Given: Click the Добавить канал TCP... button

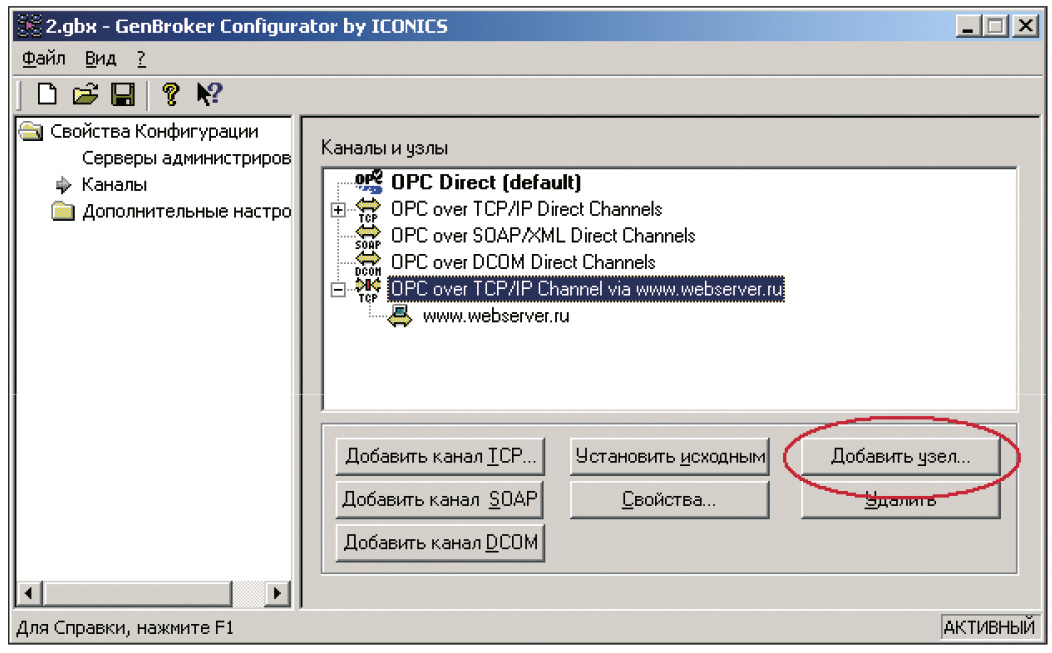Looking at the screenshot, I should (440, 456).
